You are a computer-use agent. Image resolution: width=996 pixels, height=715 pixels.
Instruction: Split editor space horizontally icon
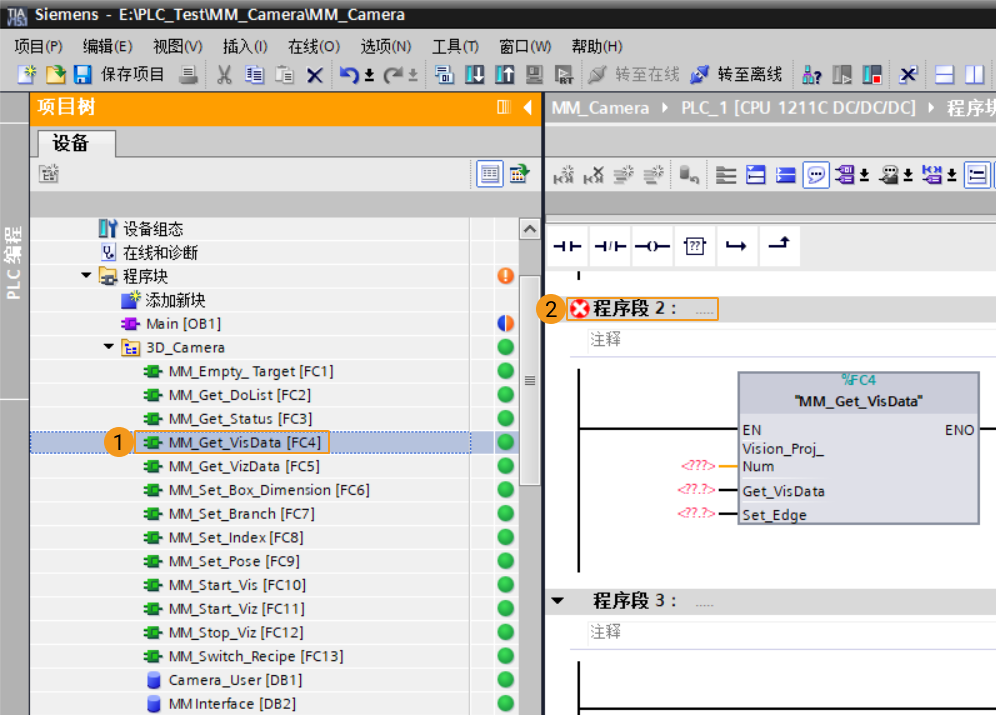click(945, 74)
